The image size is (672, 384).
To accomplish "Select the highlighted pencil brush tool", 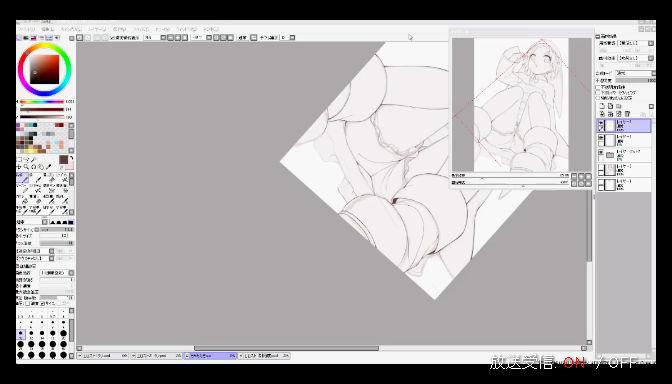I will click(22, 178).
